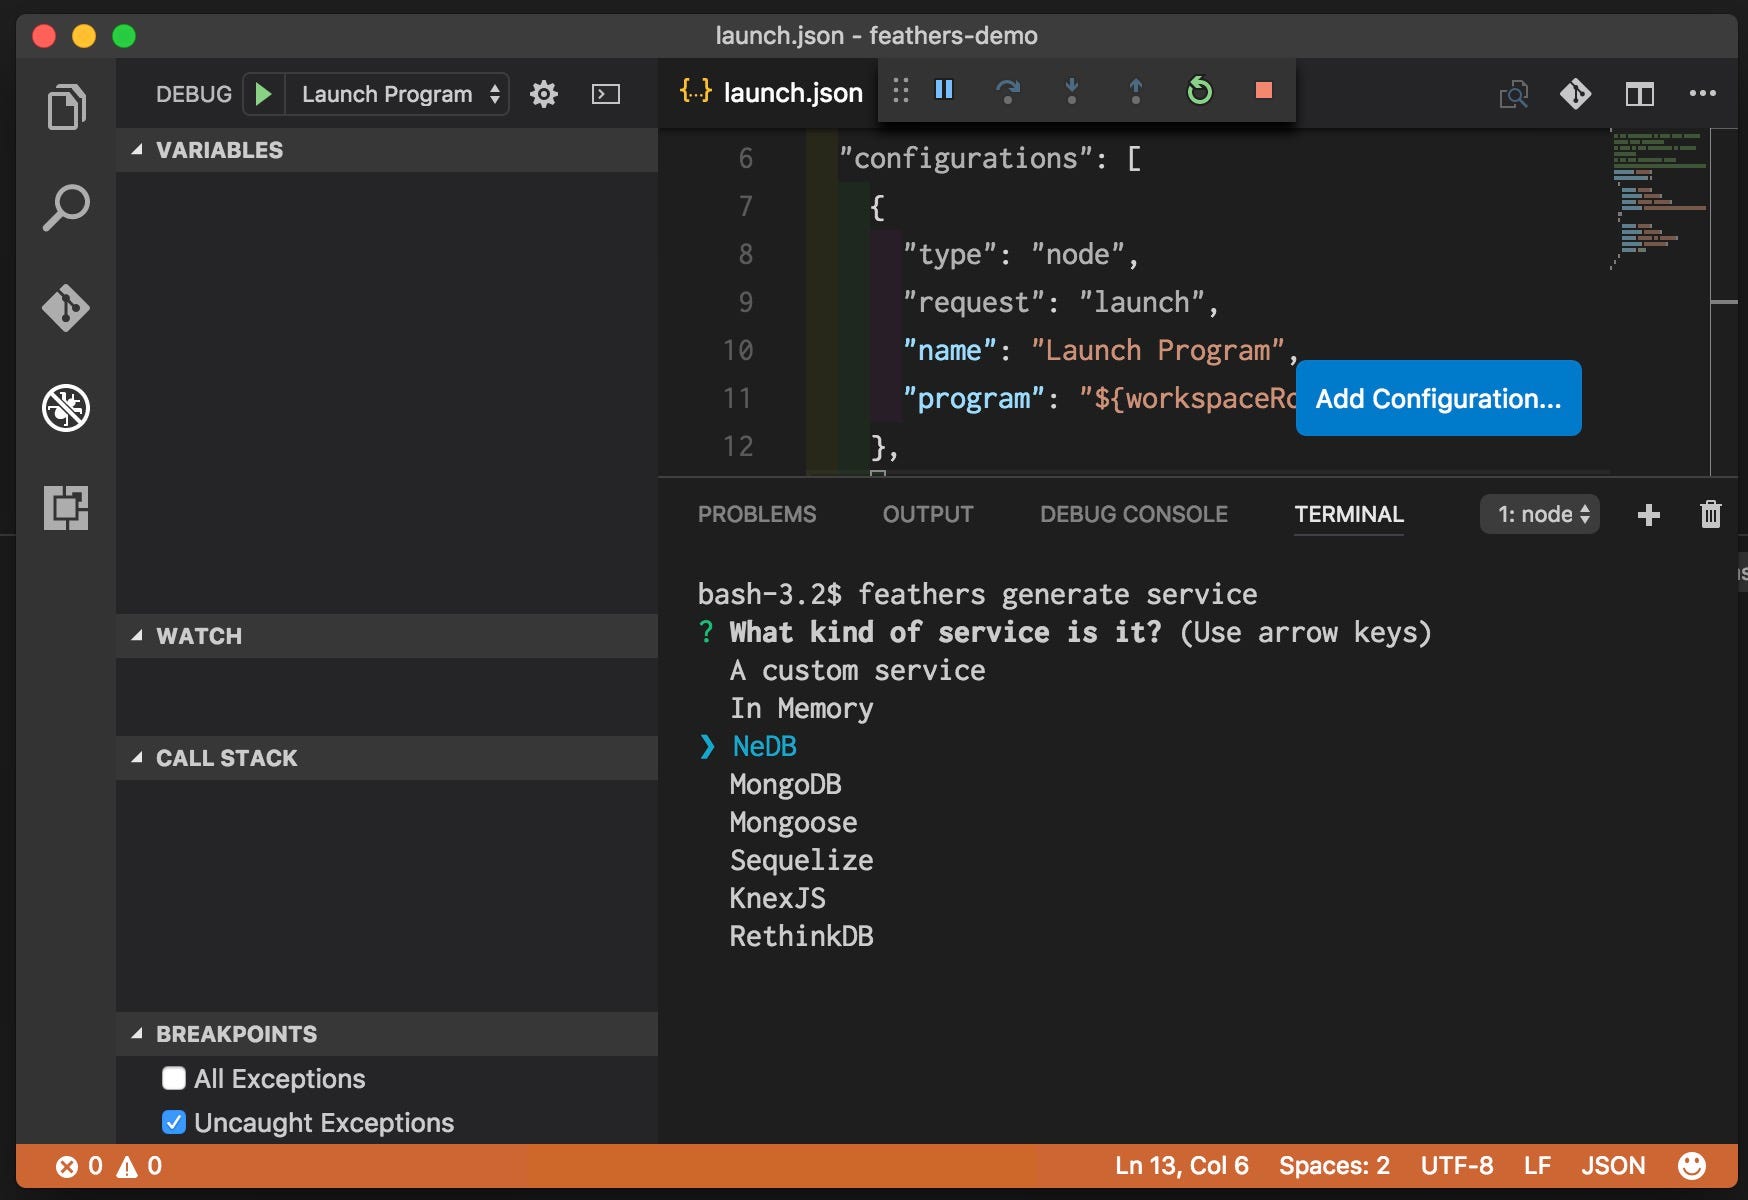The height and width of the screenshot is (1200, 1748).
Task: Open the Search view in activity bar
Action: pyautogui.click(x=66, y=208)
